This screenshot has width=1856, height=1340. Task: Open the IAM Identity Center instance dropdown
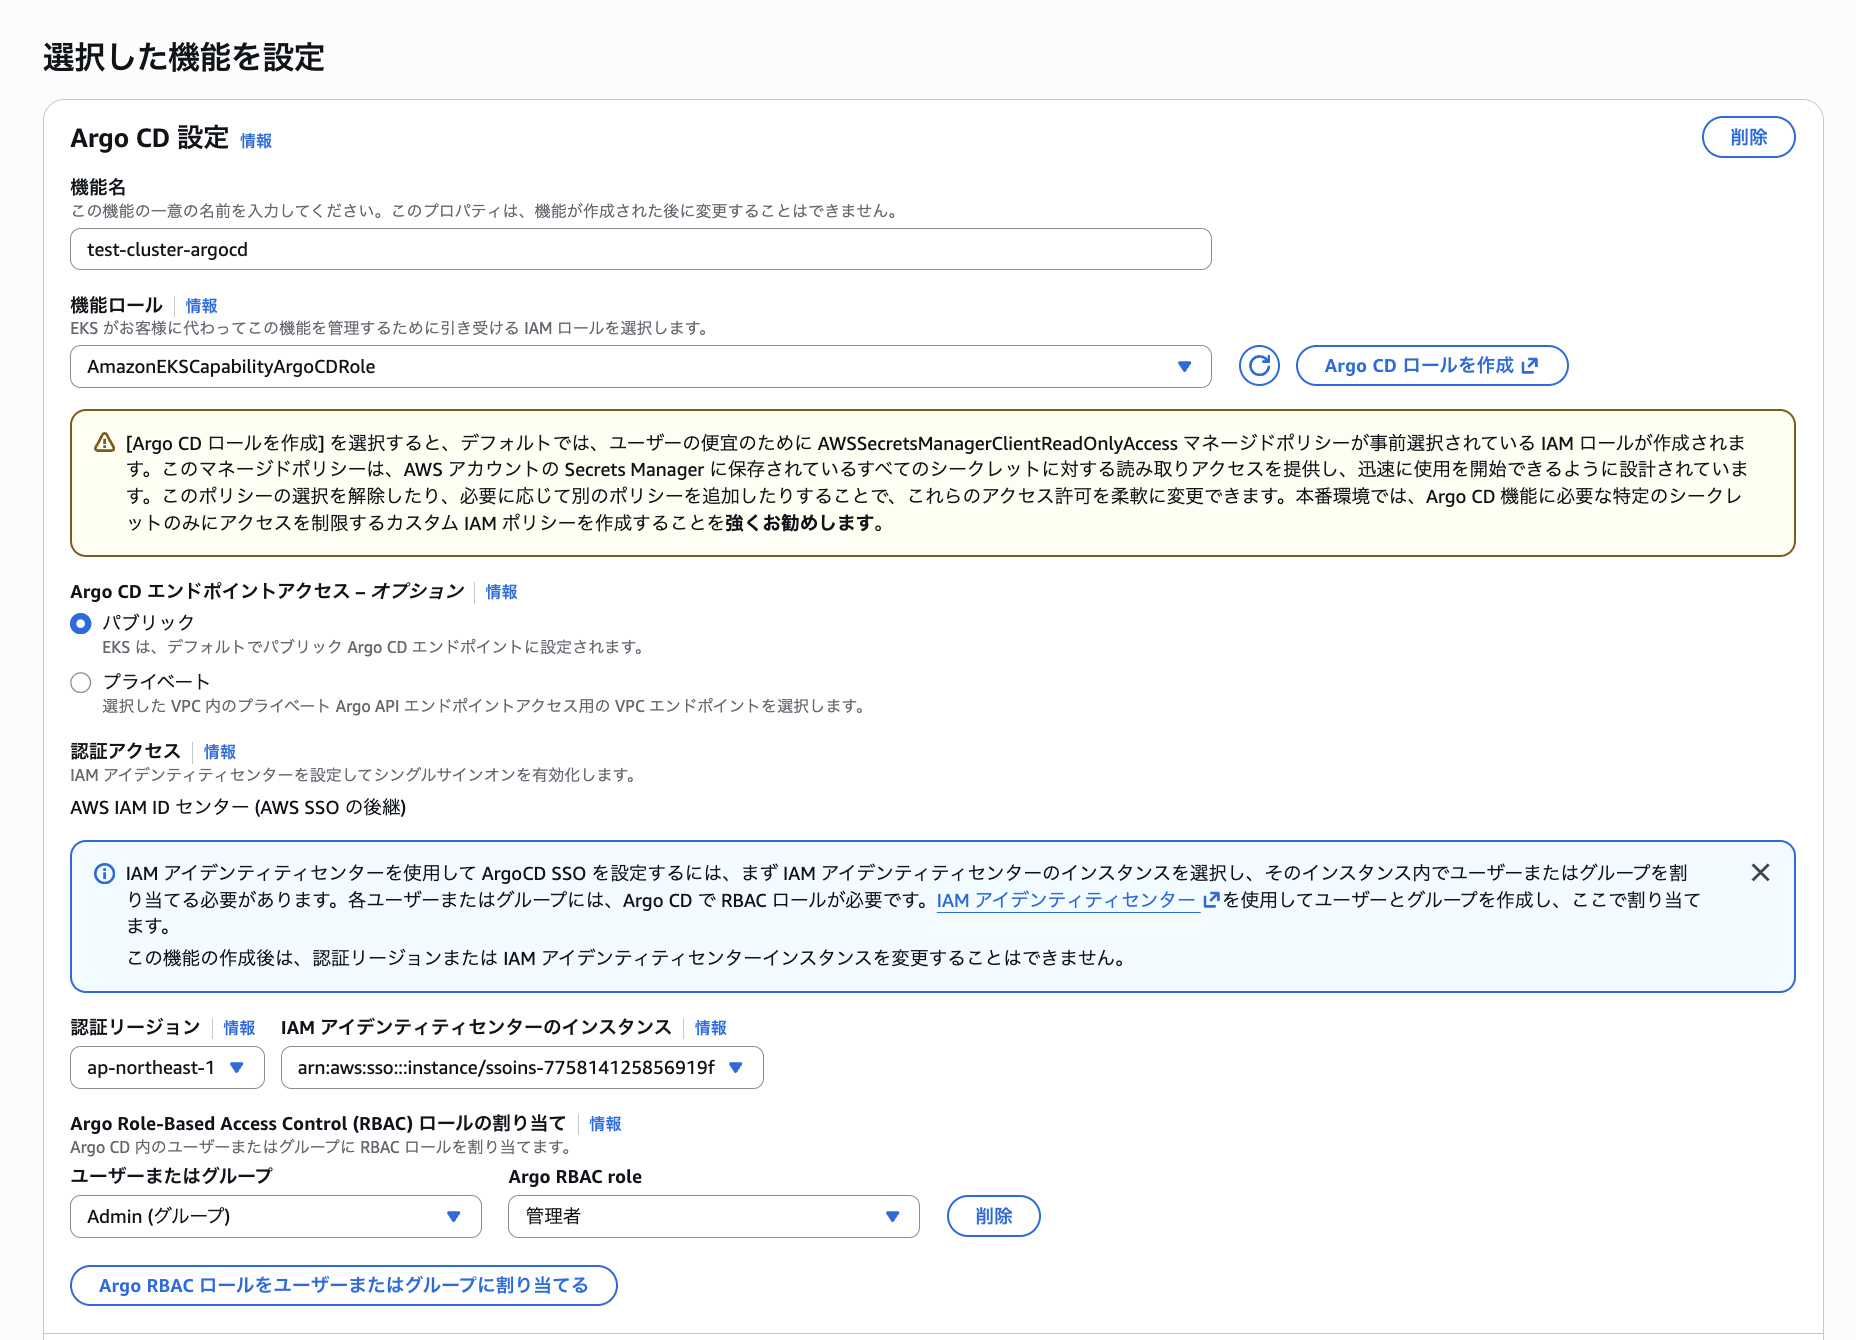click(521, 1068)
